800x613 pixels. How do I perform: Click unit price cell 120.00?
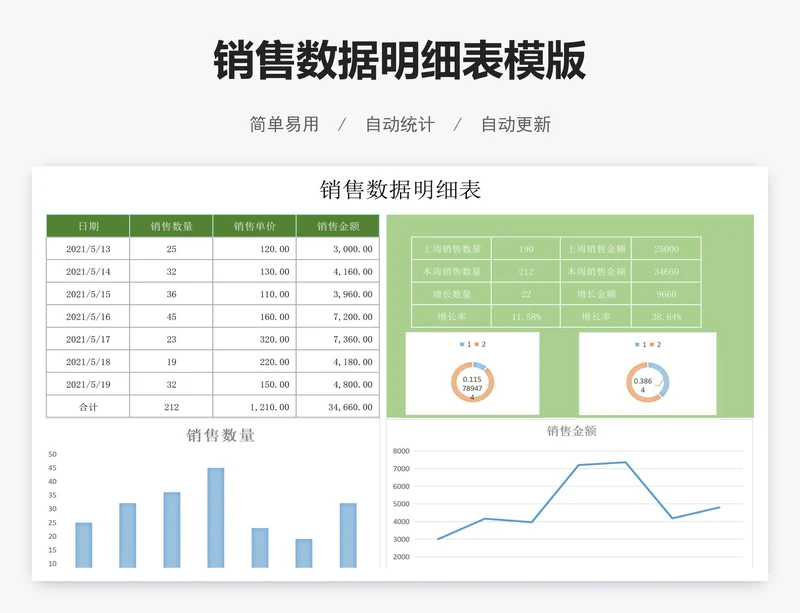[255, 249]
